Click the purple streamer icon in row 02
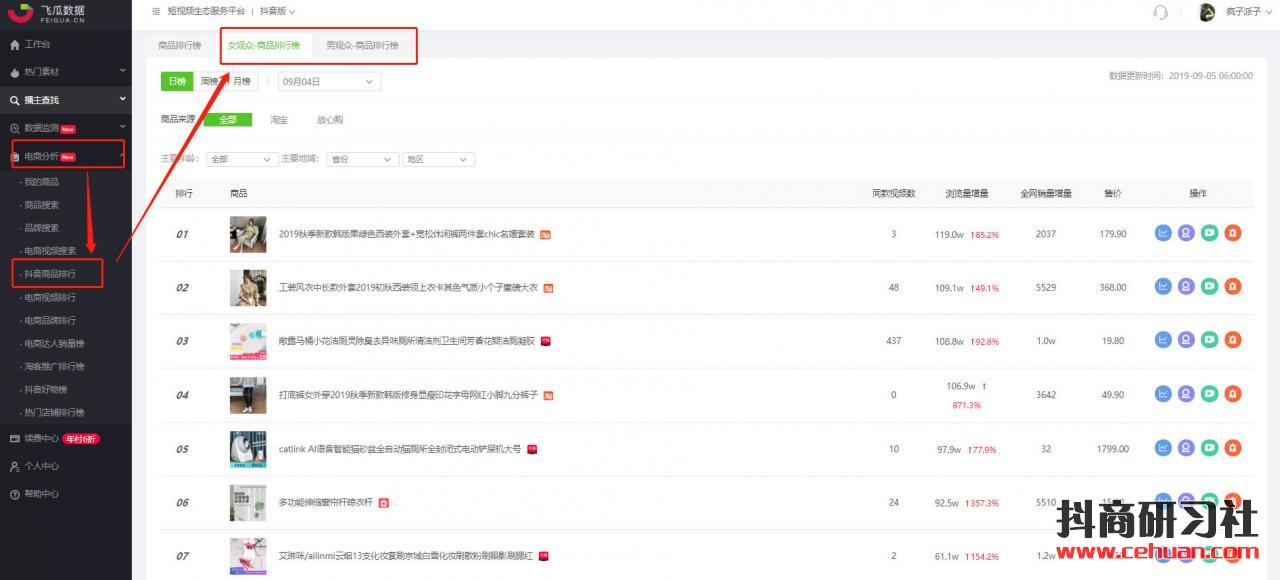This screenshot has width=1280, height=580. [1186, 287]
